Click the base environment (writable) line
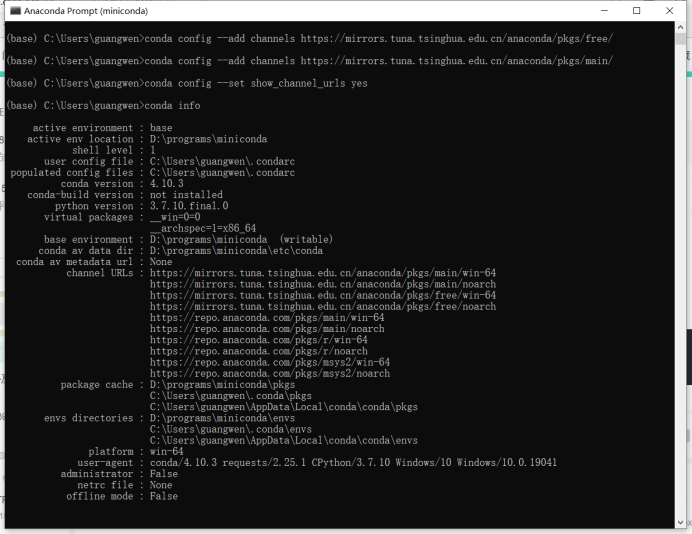This screenshot has height=534, width=692. coord(241,240)
